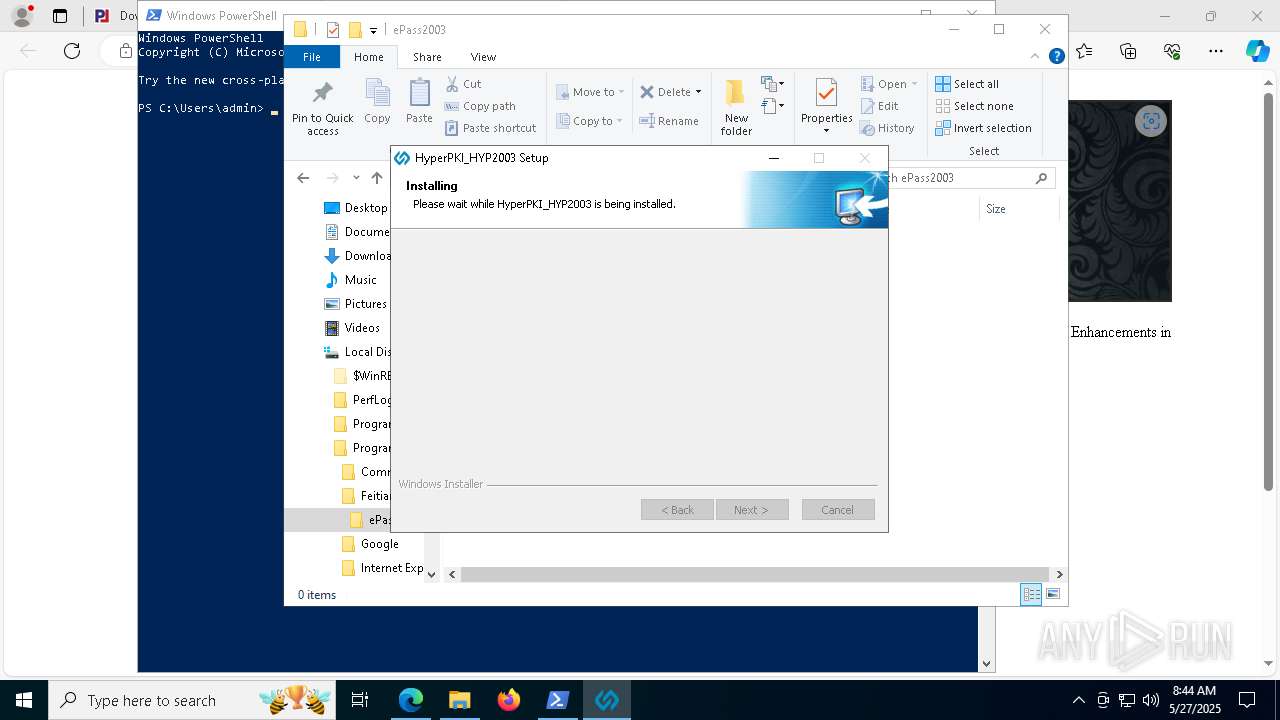Open the notification center icon
This screenshot has width=1280, height=720.
point(1247,700)
